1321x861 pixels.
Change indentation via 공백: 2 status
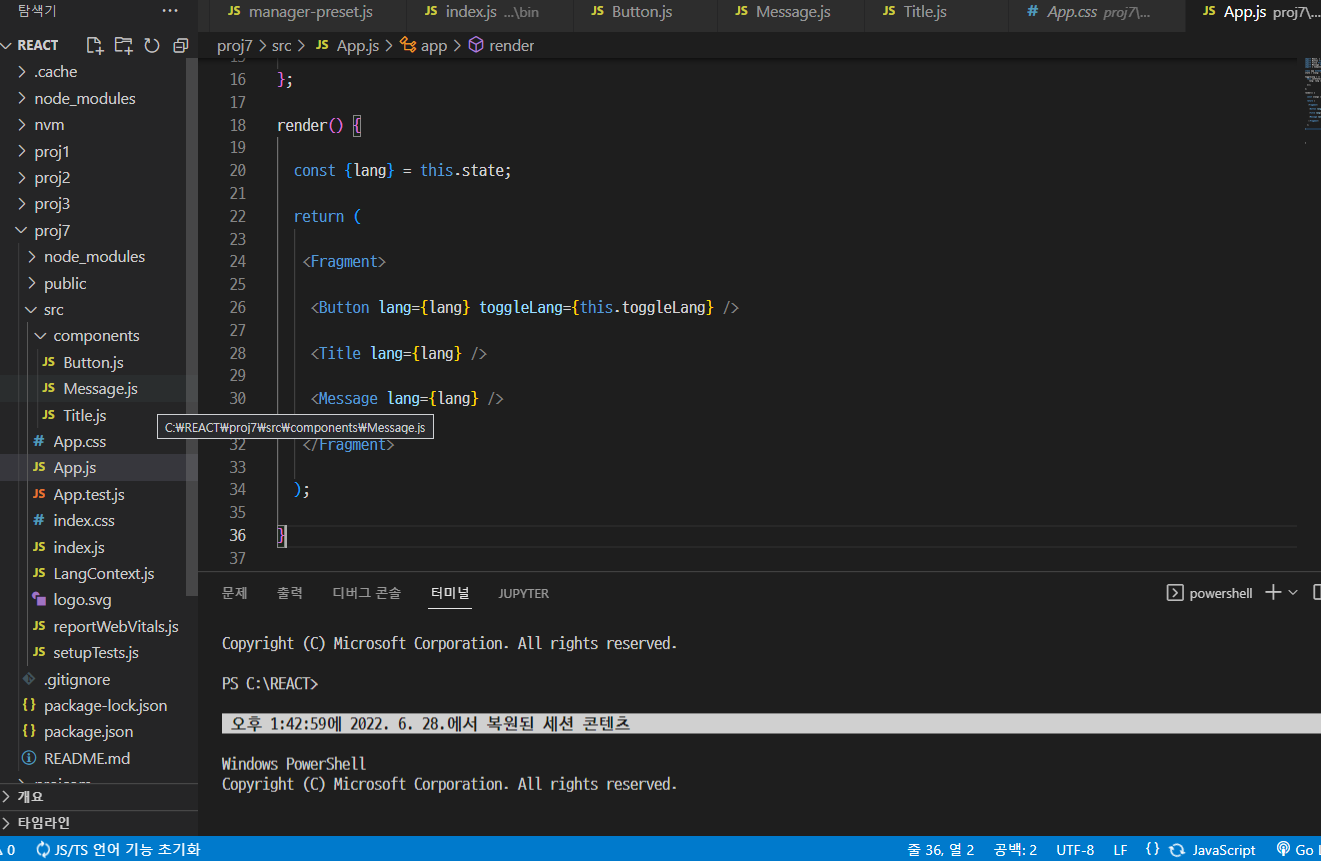coord(1015,850)
